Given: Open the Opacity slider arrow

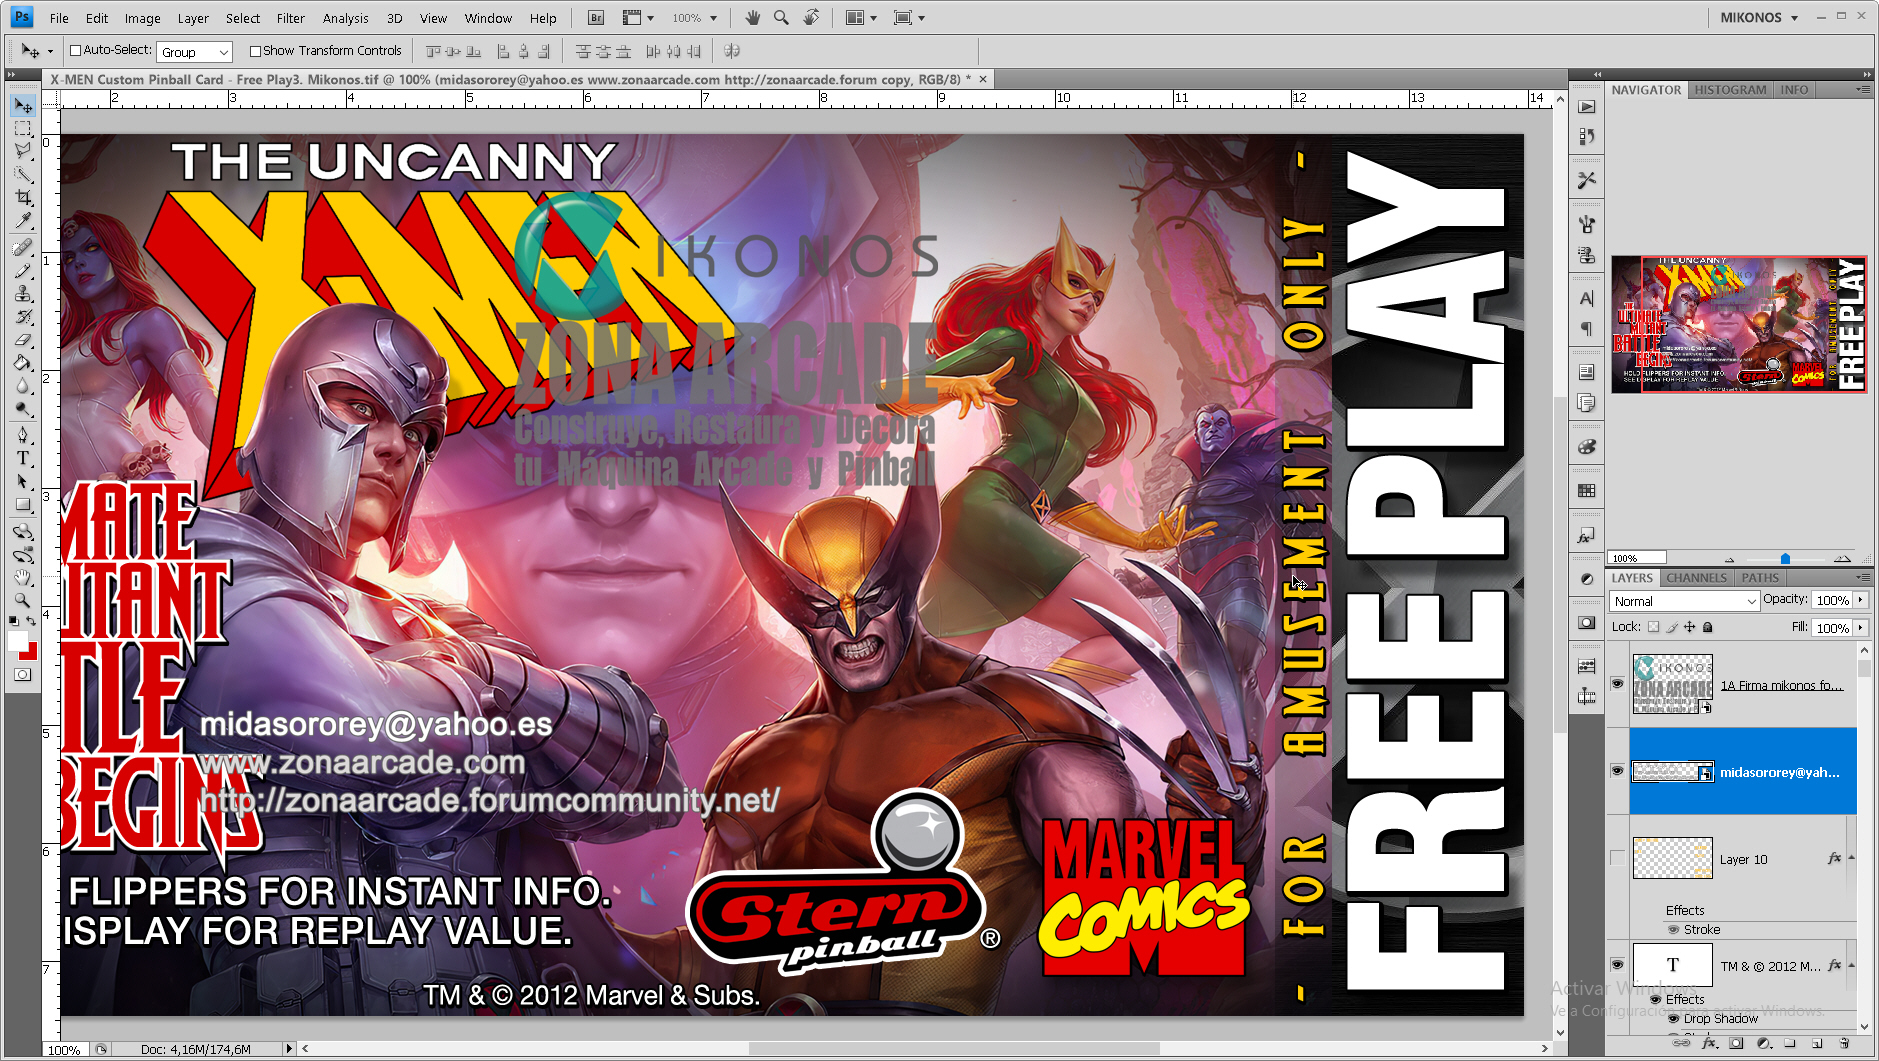Looking at the screenshot, I should click(1861, 600).
